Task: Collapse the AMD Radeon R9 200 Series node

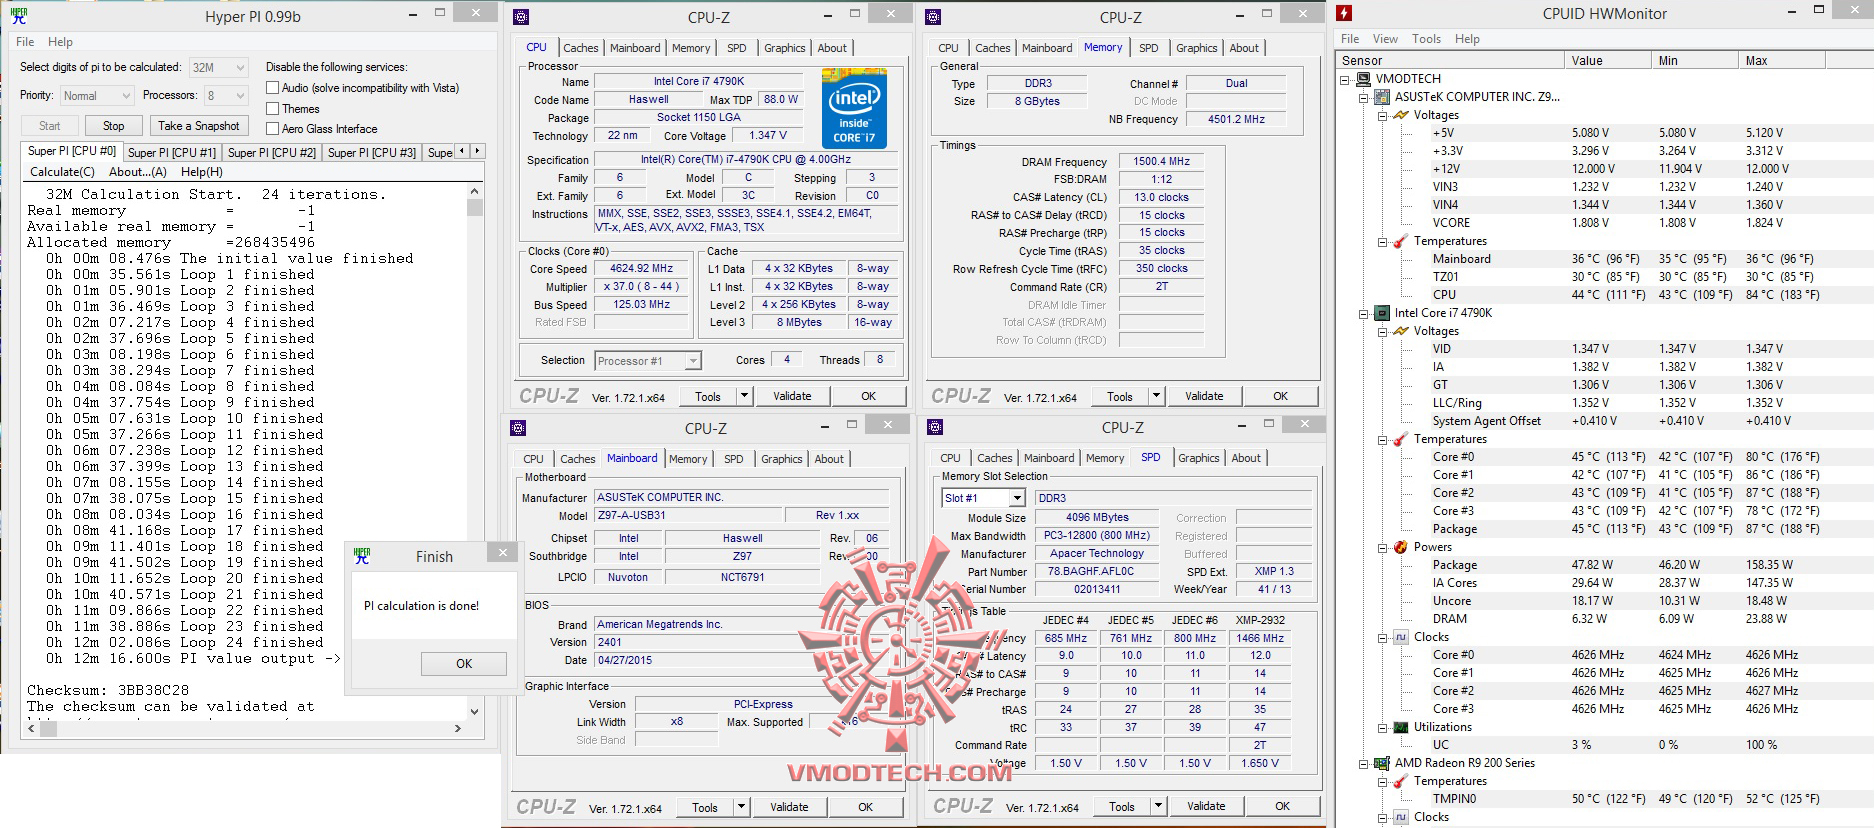Action: pos(1363,763)
